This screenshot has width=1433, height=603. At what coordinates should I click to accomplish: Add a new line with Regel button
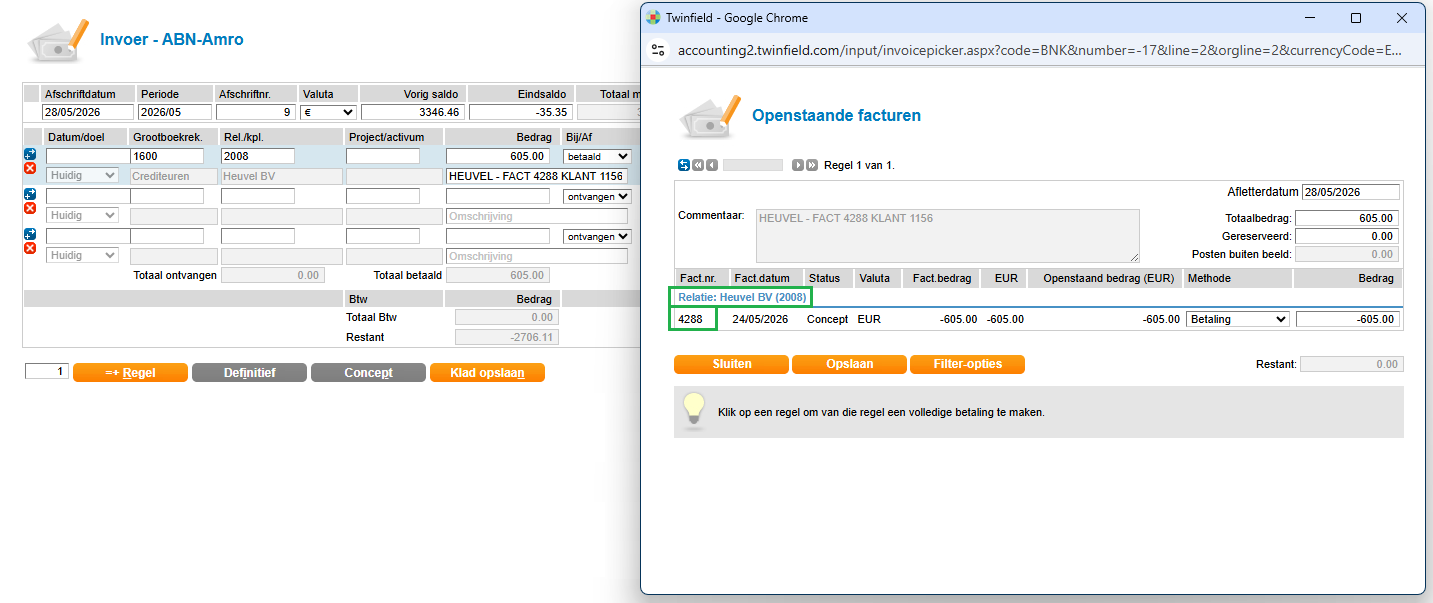(130, 372)
